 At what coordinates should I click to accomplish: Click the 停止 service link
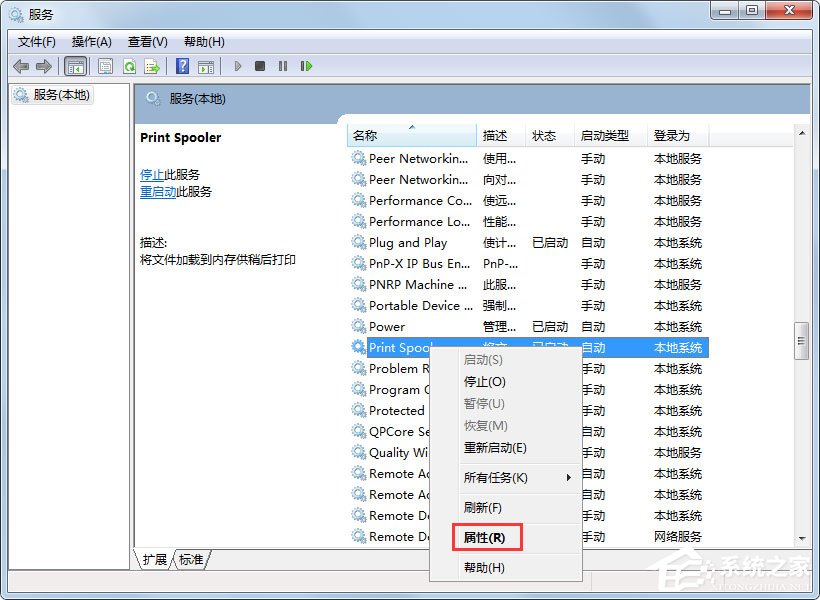click(x=155, y=173)
